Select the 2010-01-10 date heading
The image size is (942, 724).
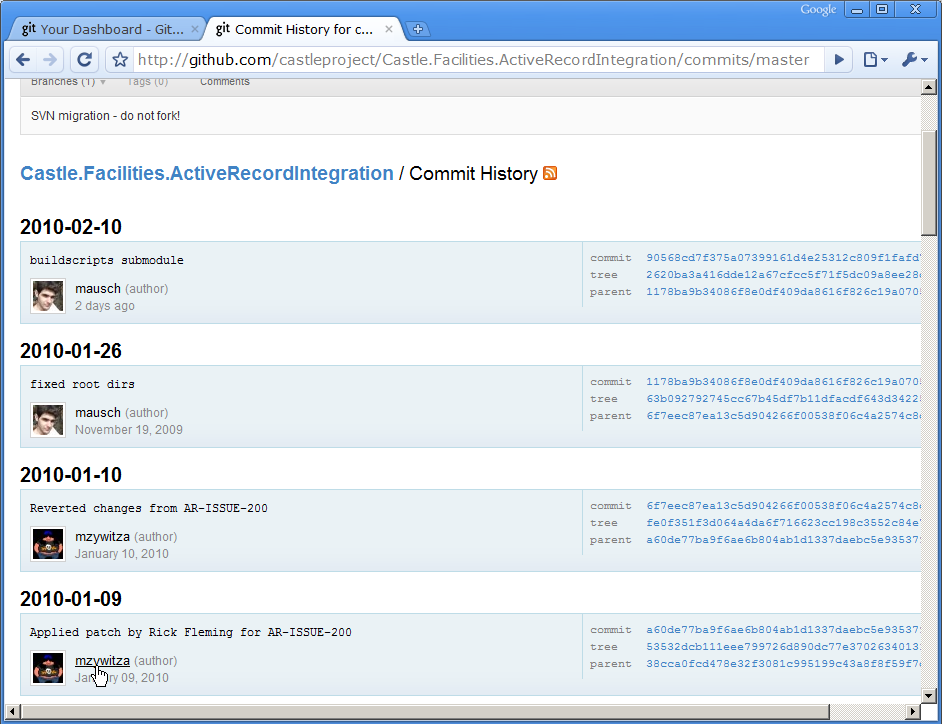pos(71,475)
